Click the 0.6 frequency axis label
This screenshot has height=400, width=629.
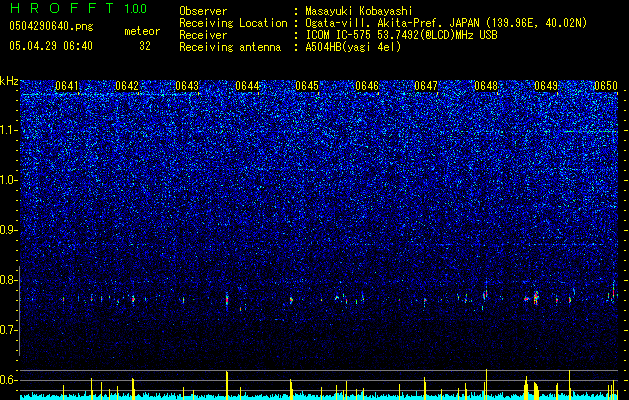pyautogui.click(x=9, y=380)
